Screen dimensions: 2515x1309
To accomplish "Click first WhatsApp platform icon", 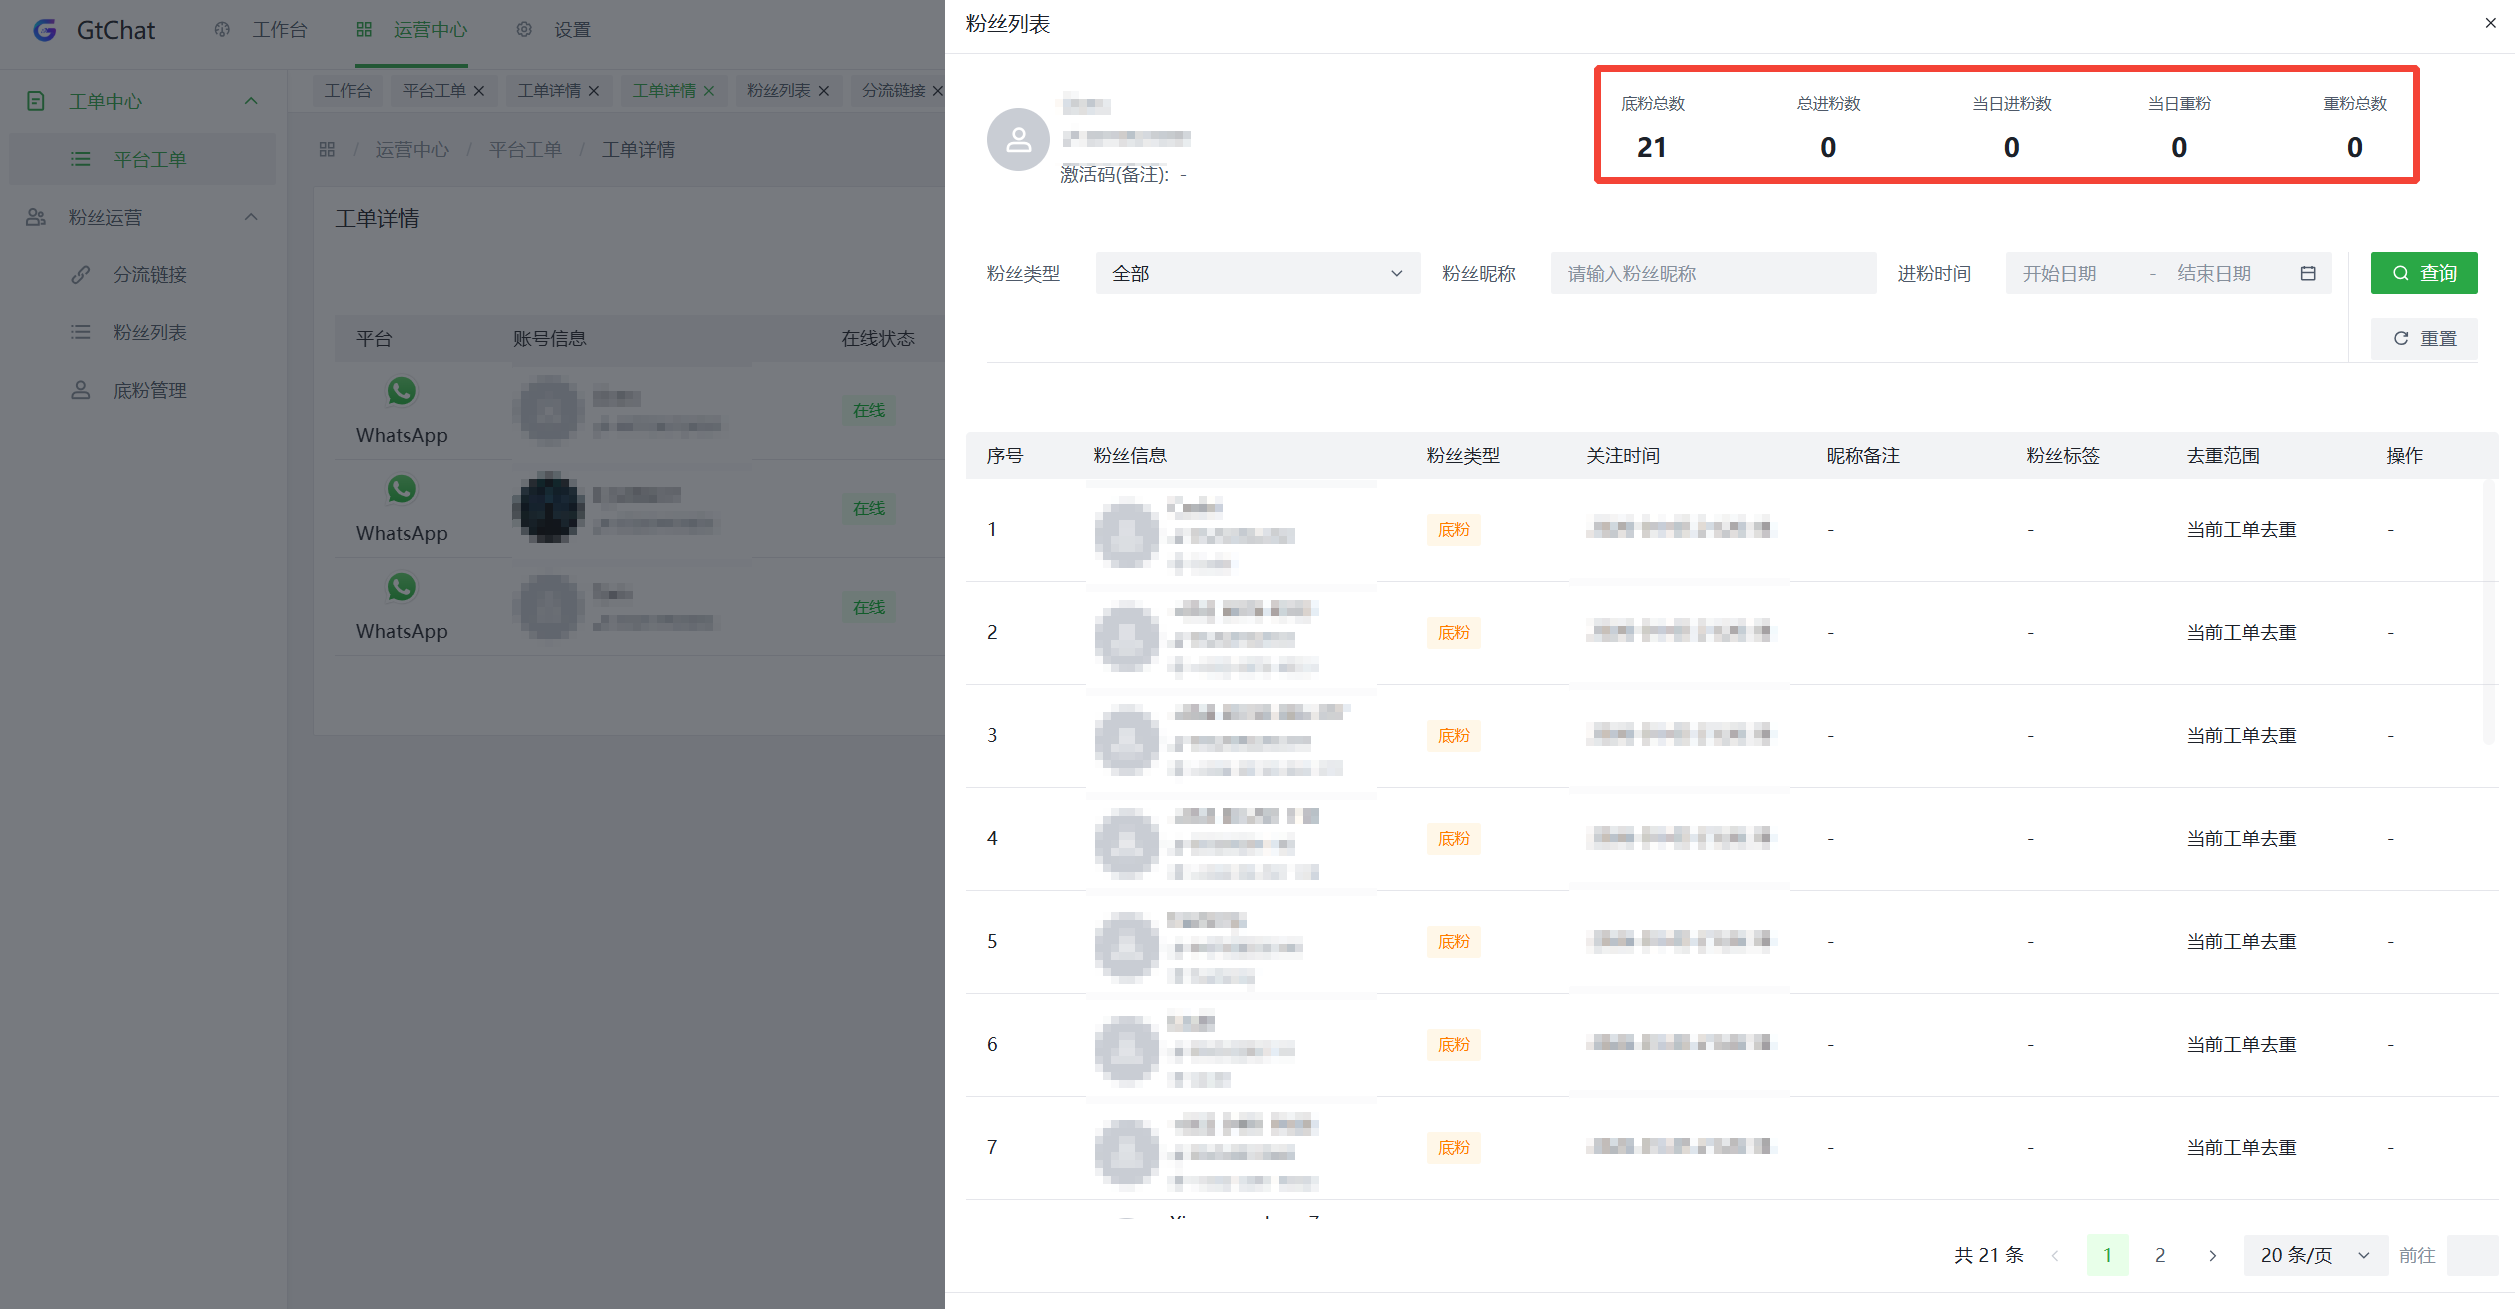I will point(402,391).
